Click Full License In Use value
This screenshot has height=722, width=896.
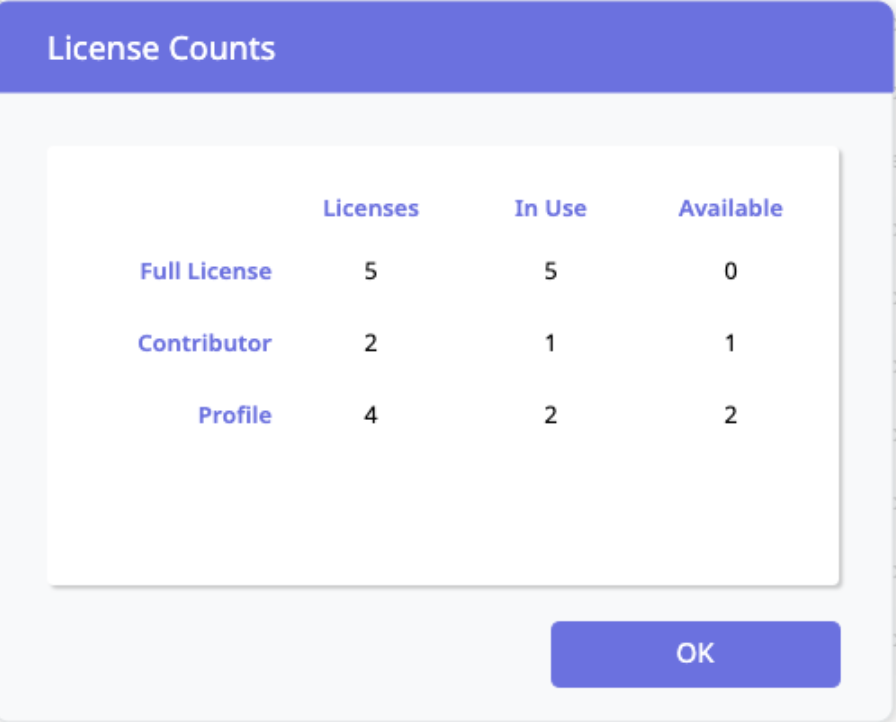[x=550, y=271]
